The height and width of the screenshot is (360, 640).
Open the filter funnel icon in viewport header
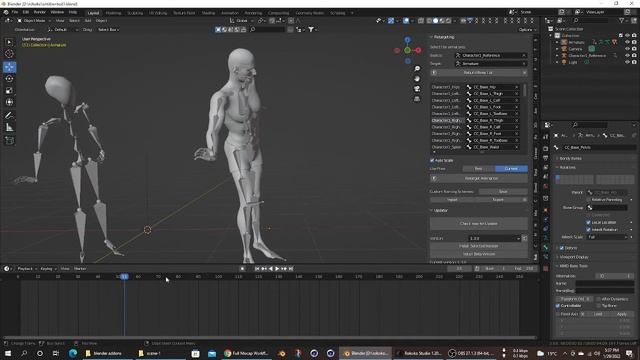(x=311, y=29)
